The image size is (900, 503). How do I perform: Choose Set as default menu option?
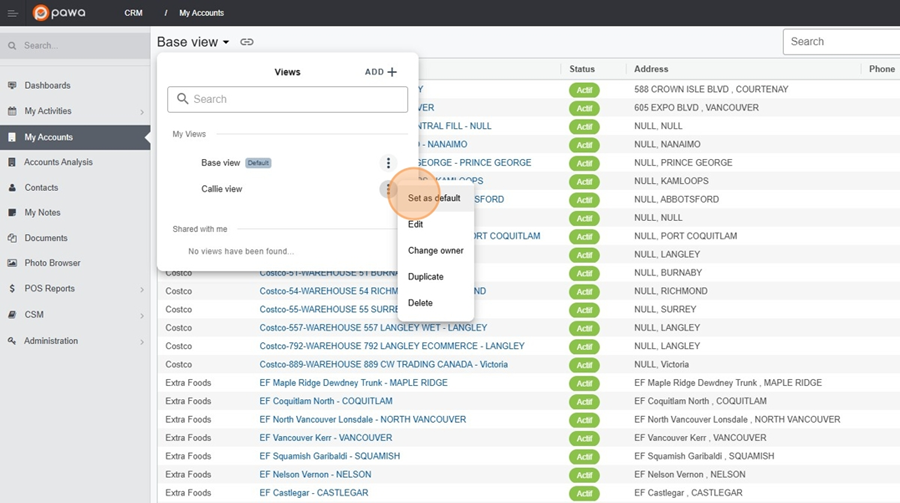[x=435, y=198]
